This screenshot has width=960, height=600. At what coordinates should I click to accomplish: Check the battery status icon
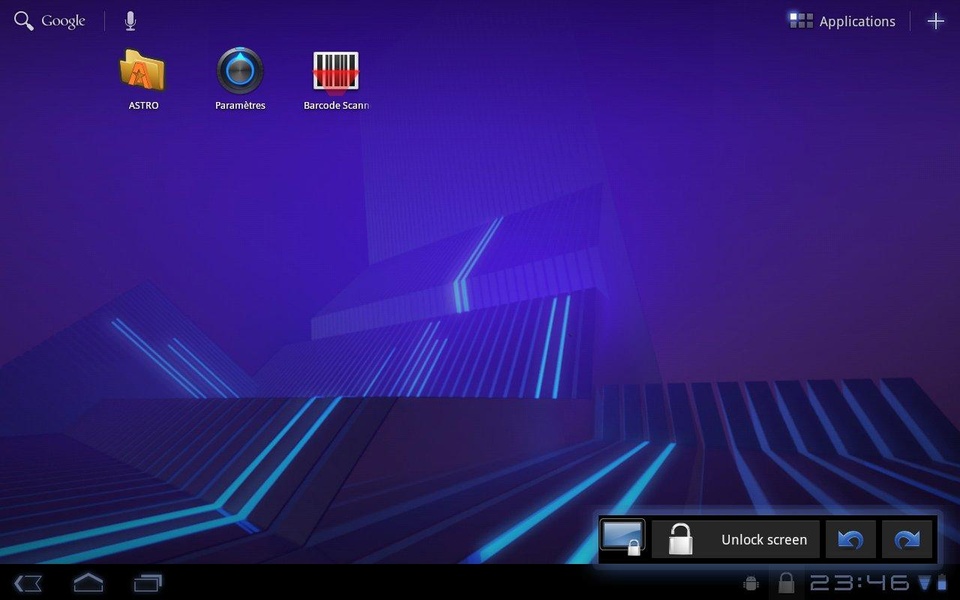[942, 583]
